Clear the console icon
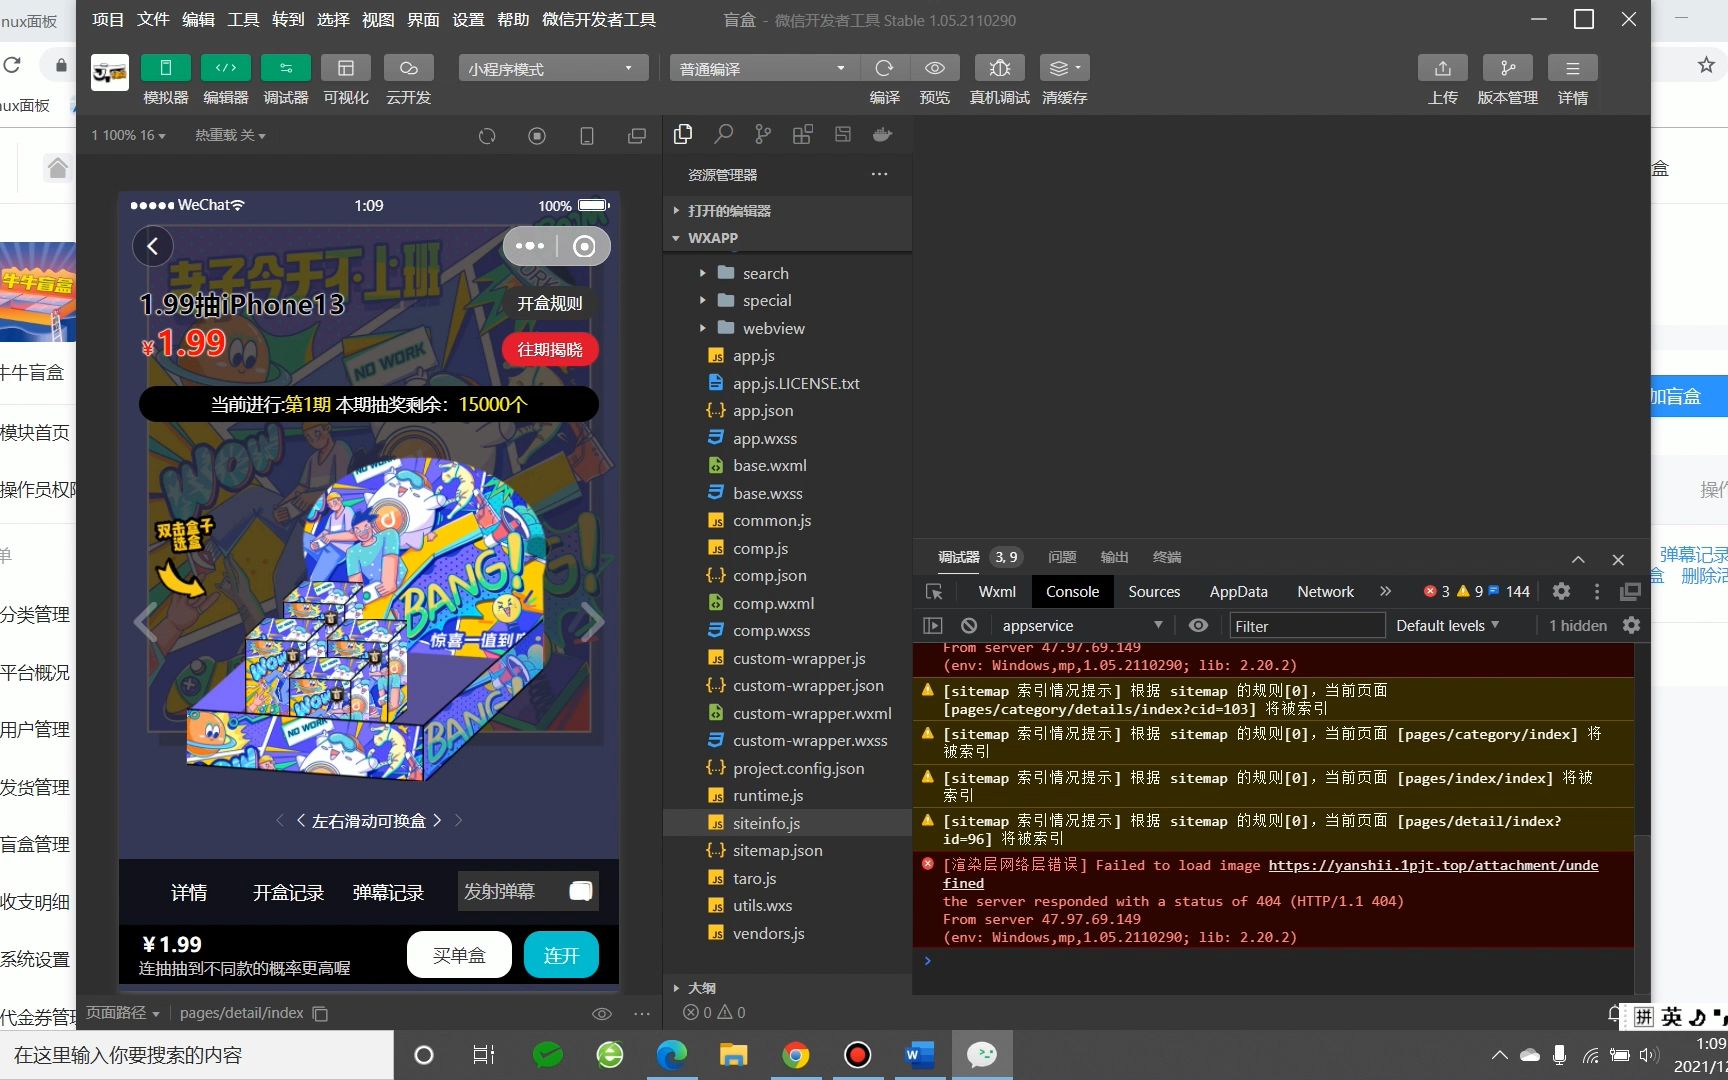This screenshot has height=1080, width=1728. pyautogui.click(x=968, y=625)
